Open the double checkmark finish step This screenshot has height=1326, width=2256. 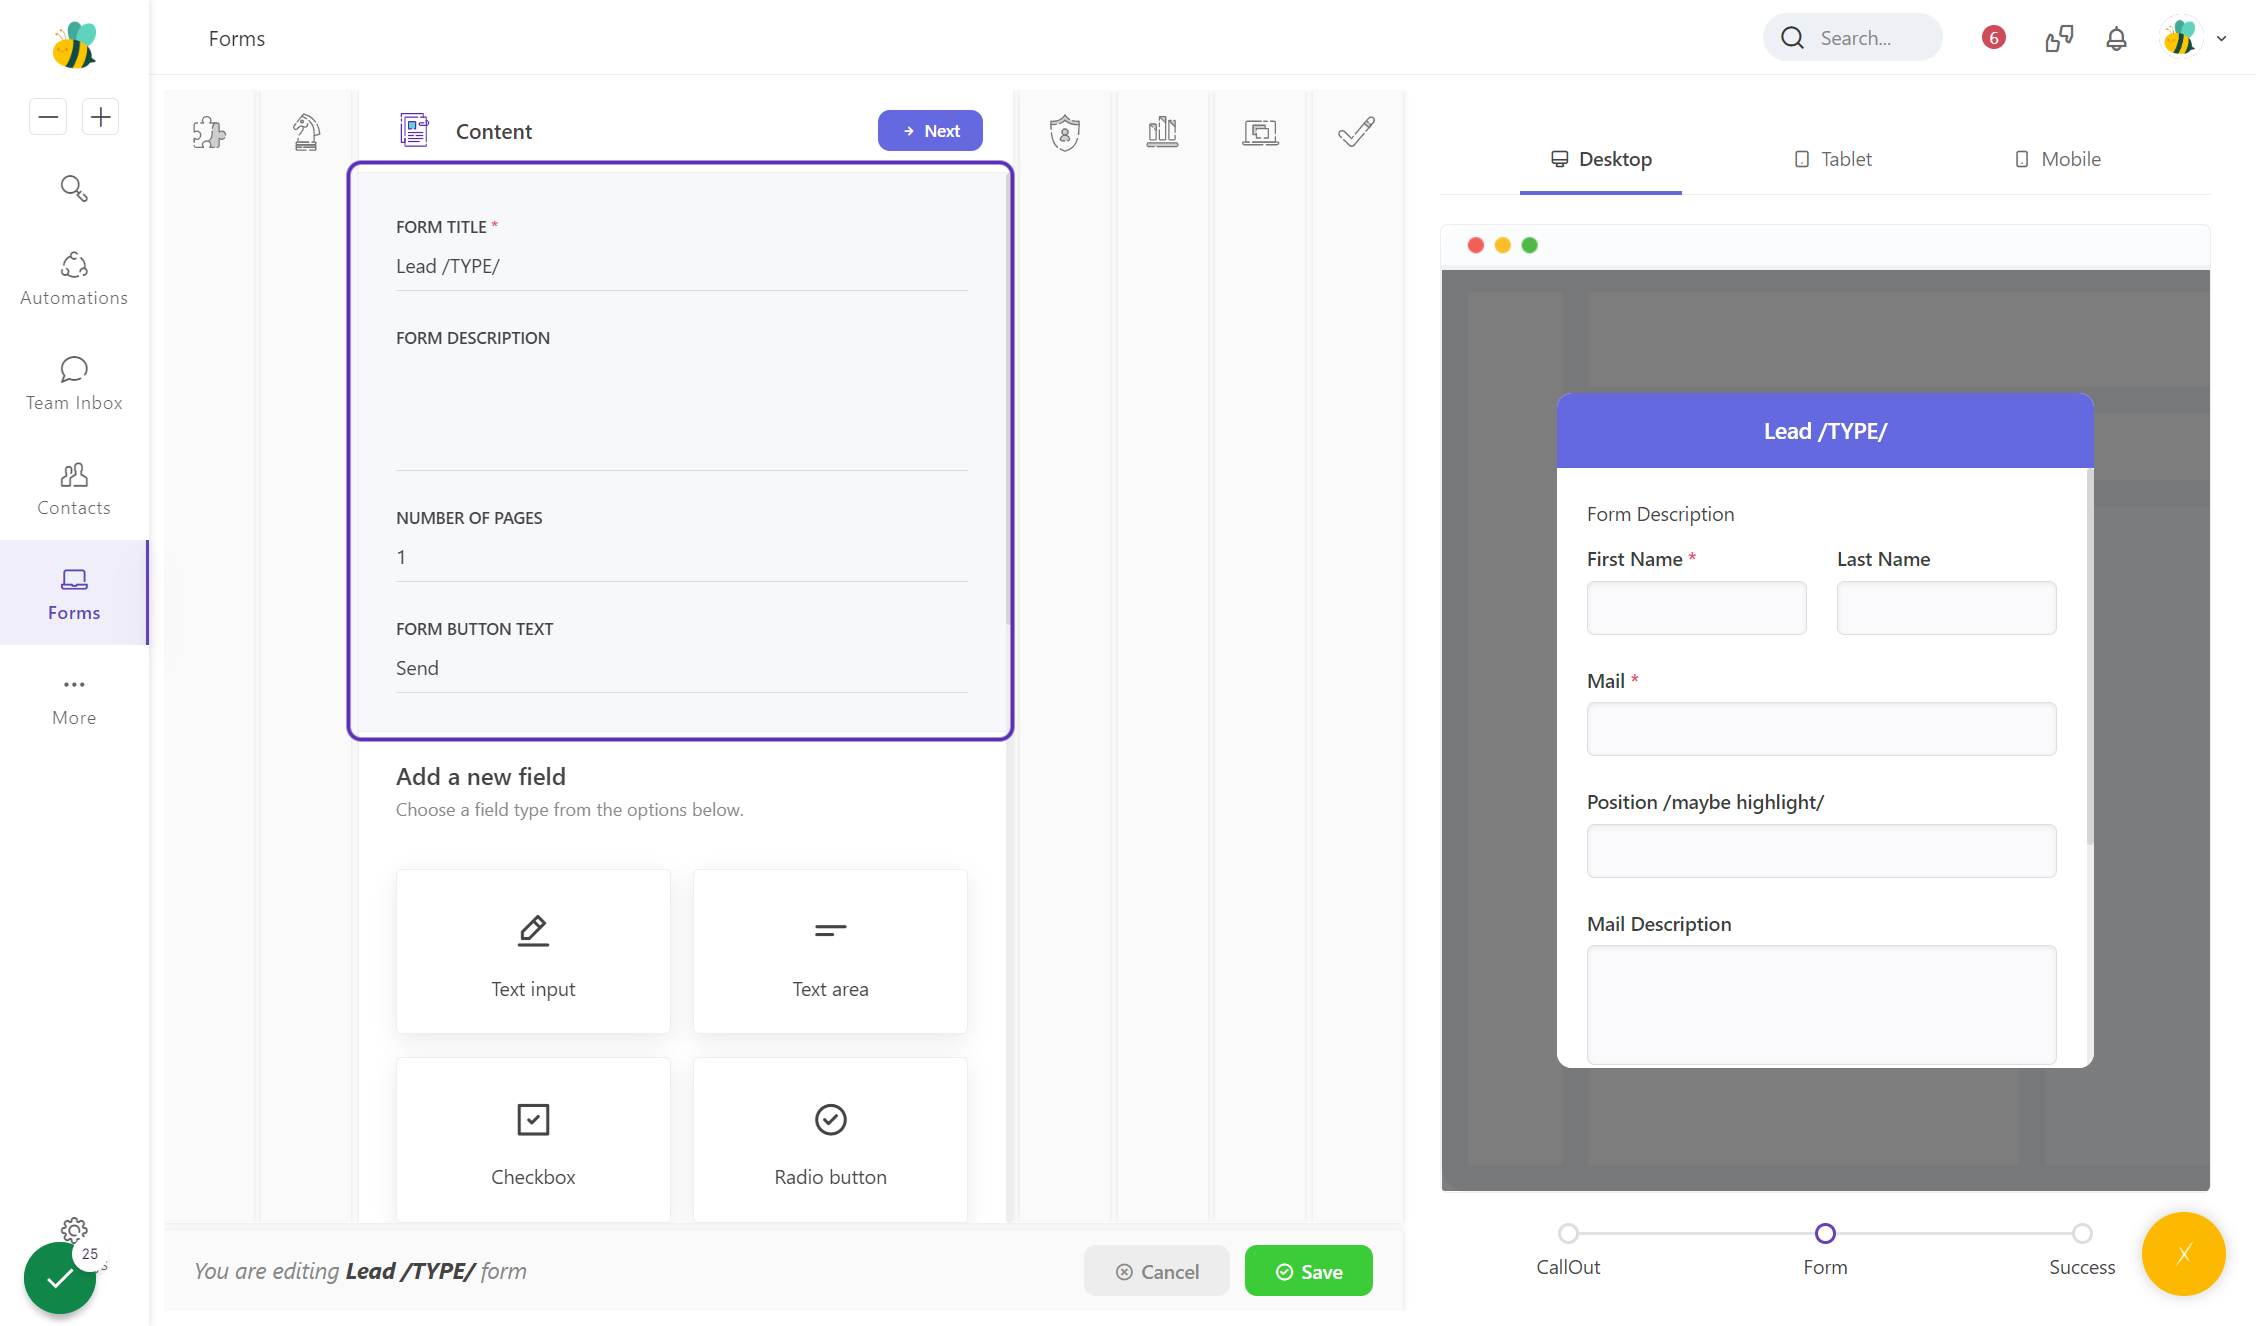[1356, 132]
